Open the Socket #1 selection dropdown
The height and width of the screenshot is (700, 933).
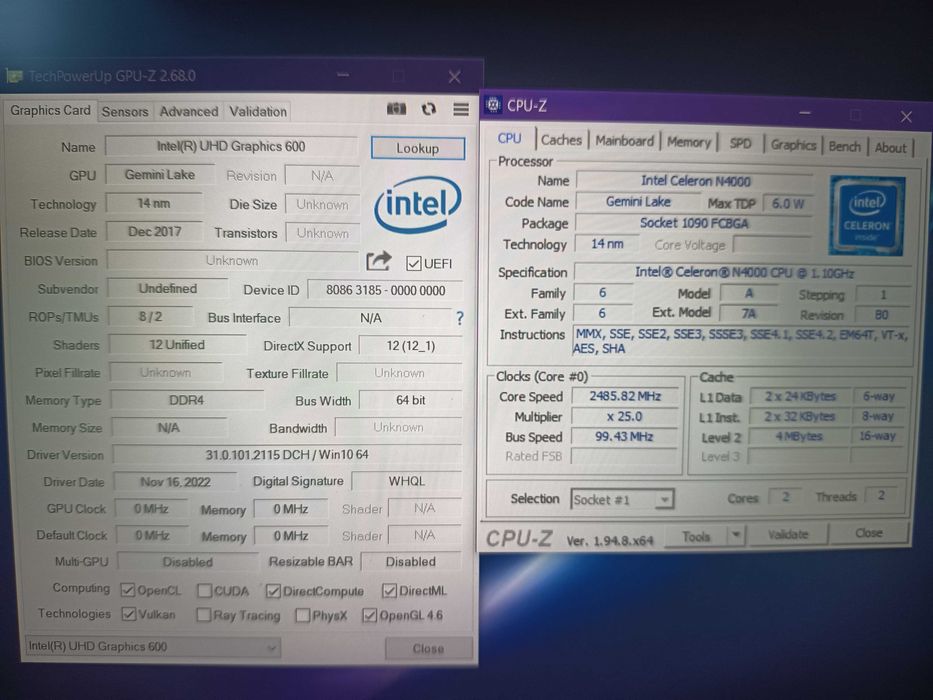tap(622, 499)
